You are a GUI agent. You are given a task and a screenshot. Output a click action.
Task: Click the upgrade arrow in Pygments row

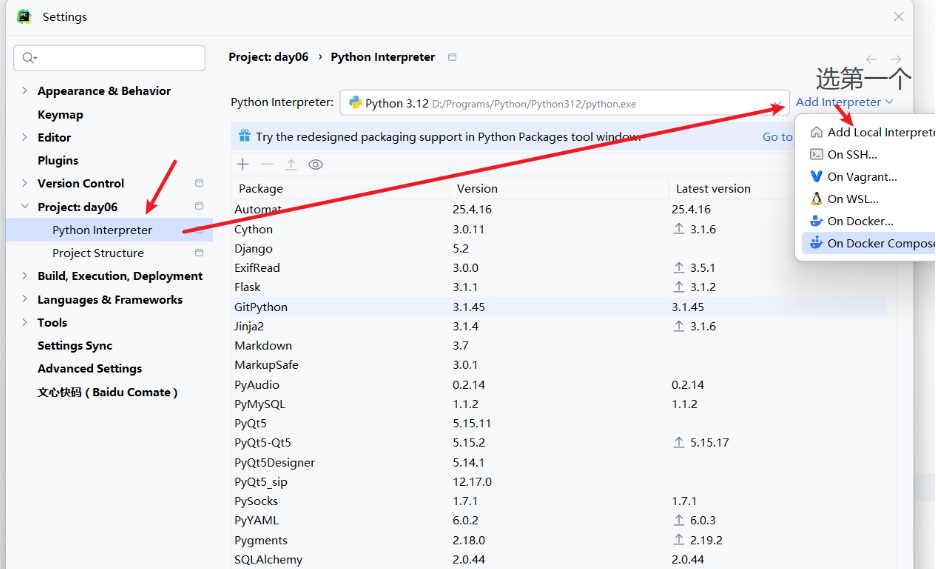click(679, 540)
